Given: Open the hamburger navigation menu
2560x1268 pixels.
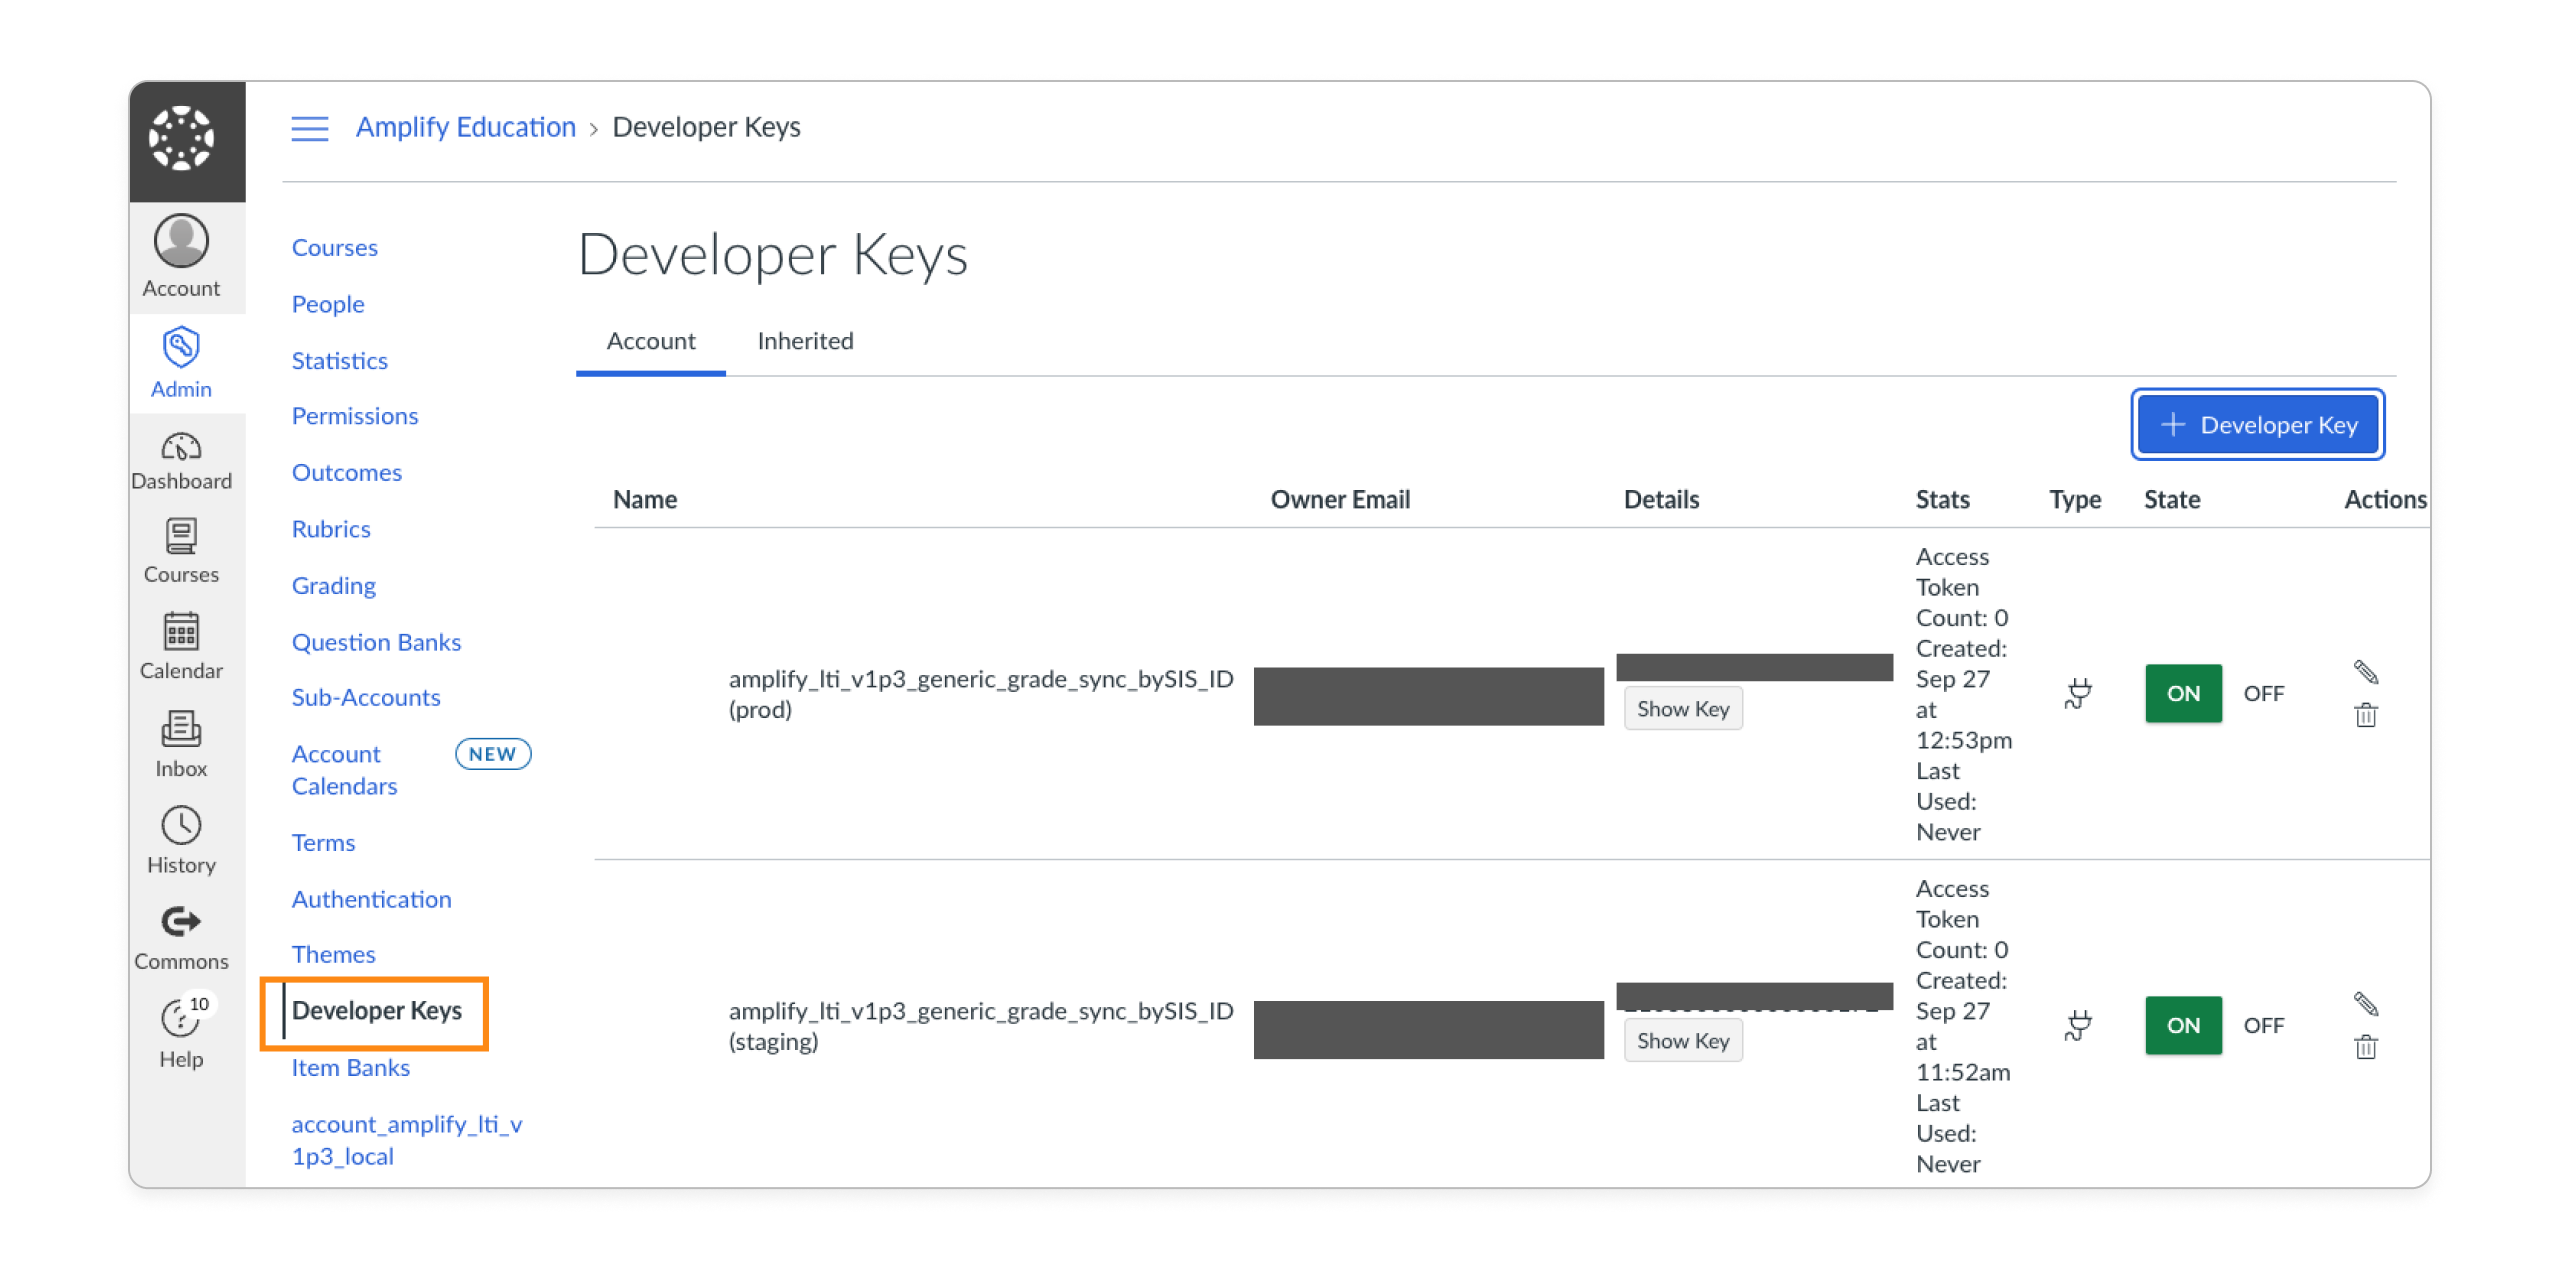Looking at the screenshot, I should click(309, 128).
